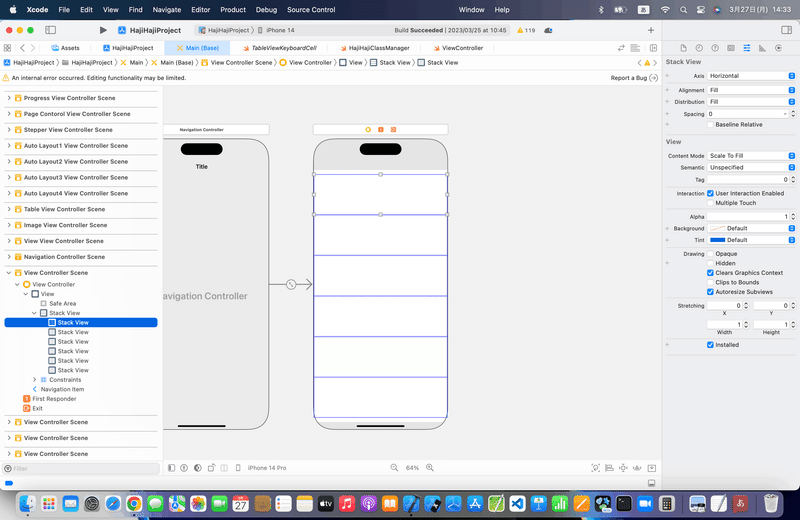Switch to HajiHajiClassManager tab

[374, 48]
